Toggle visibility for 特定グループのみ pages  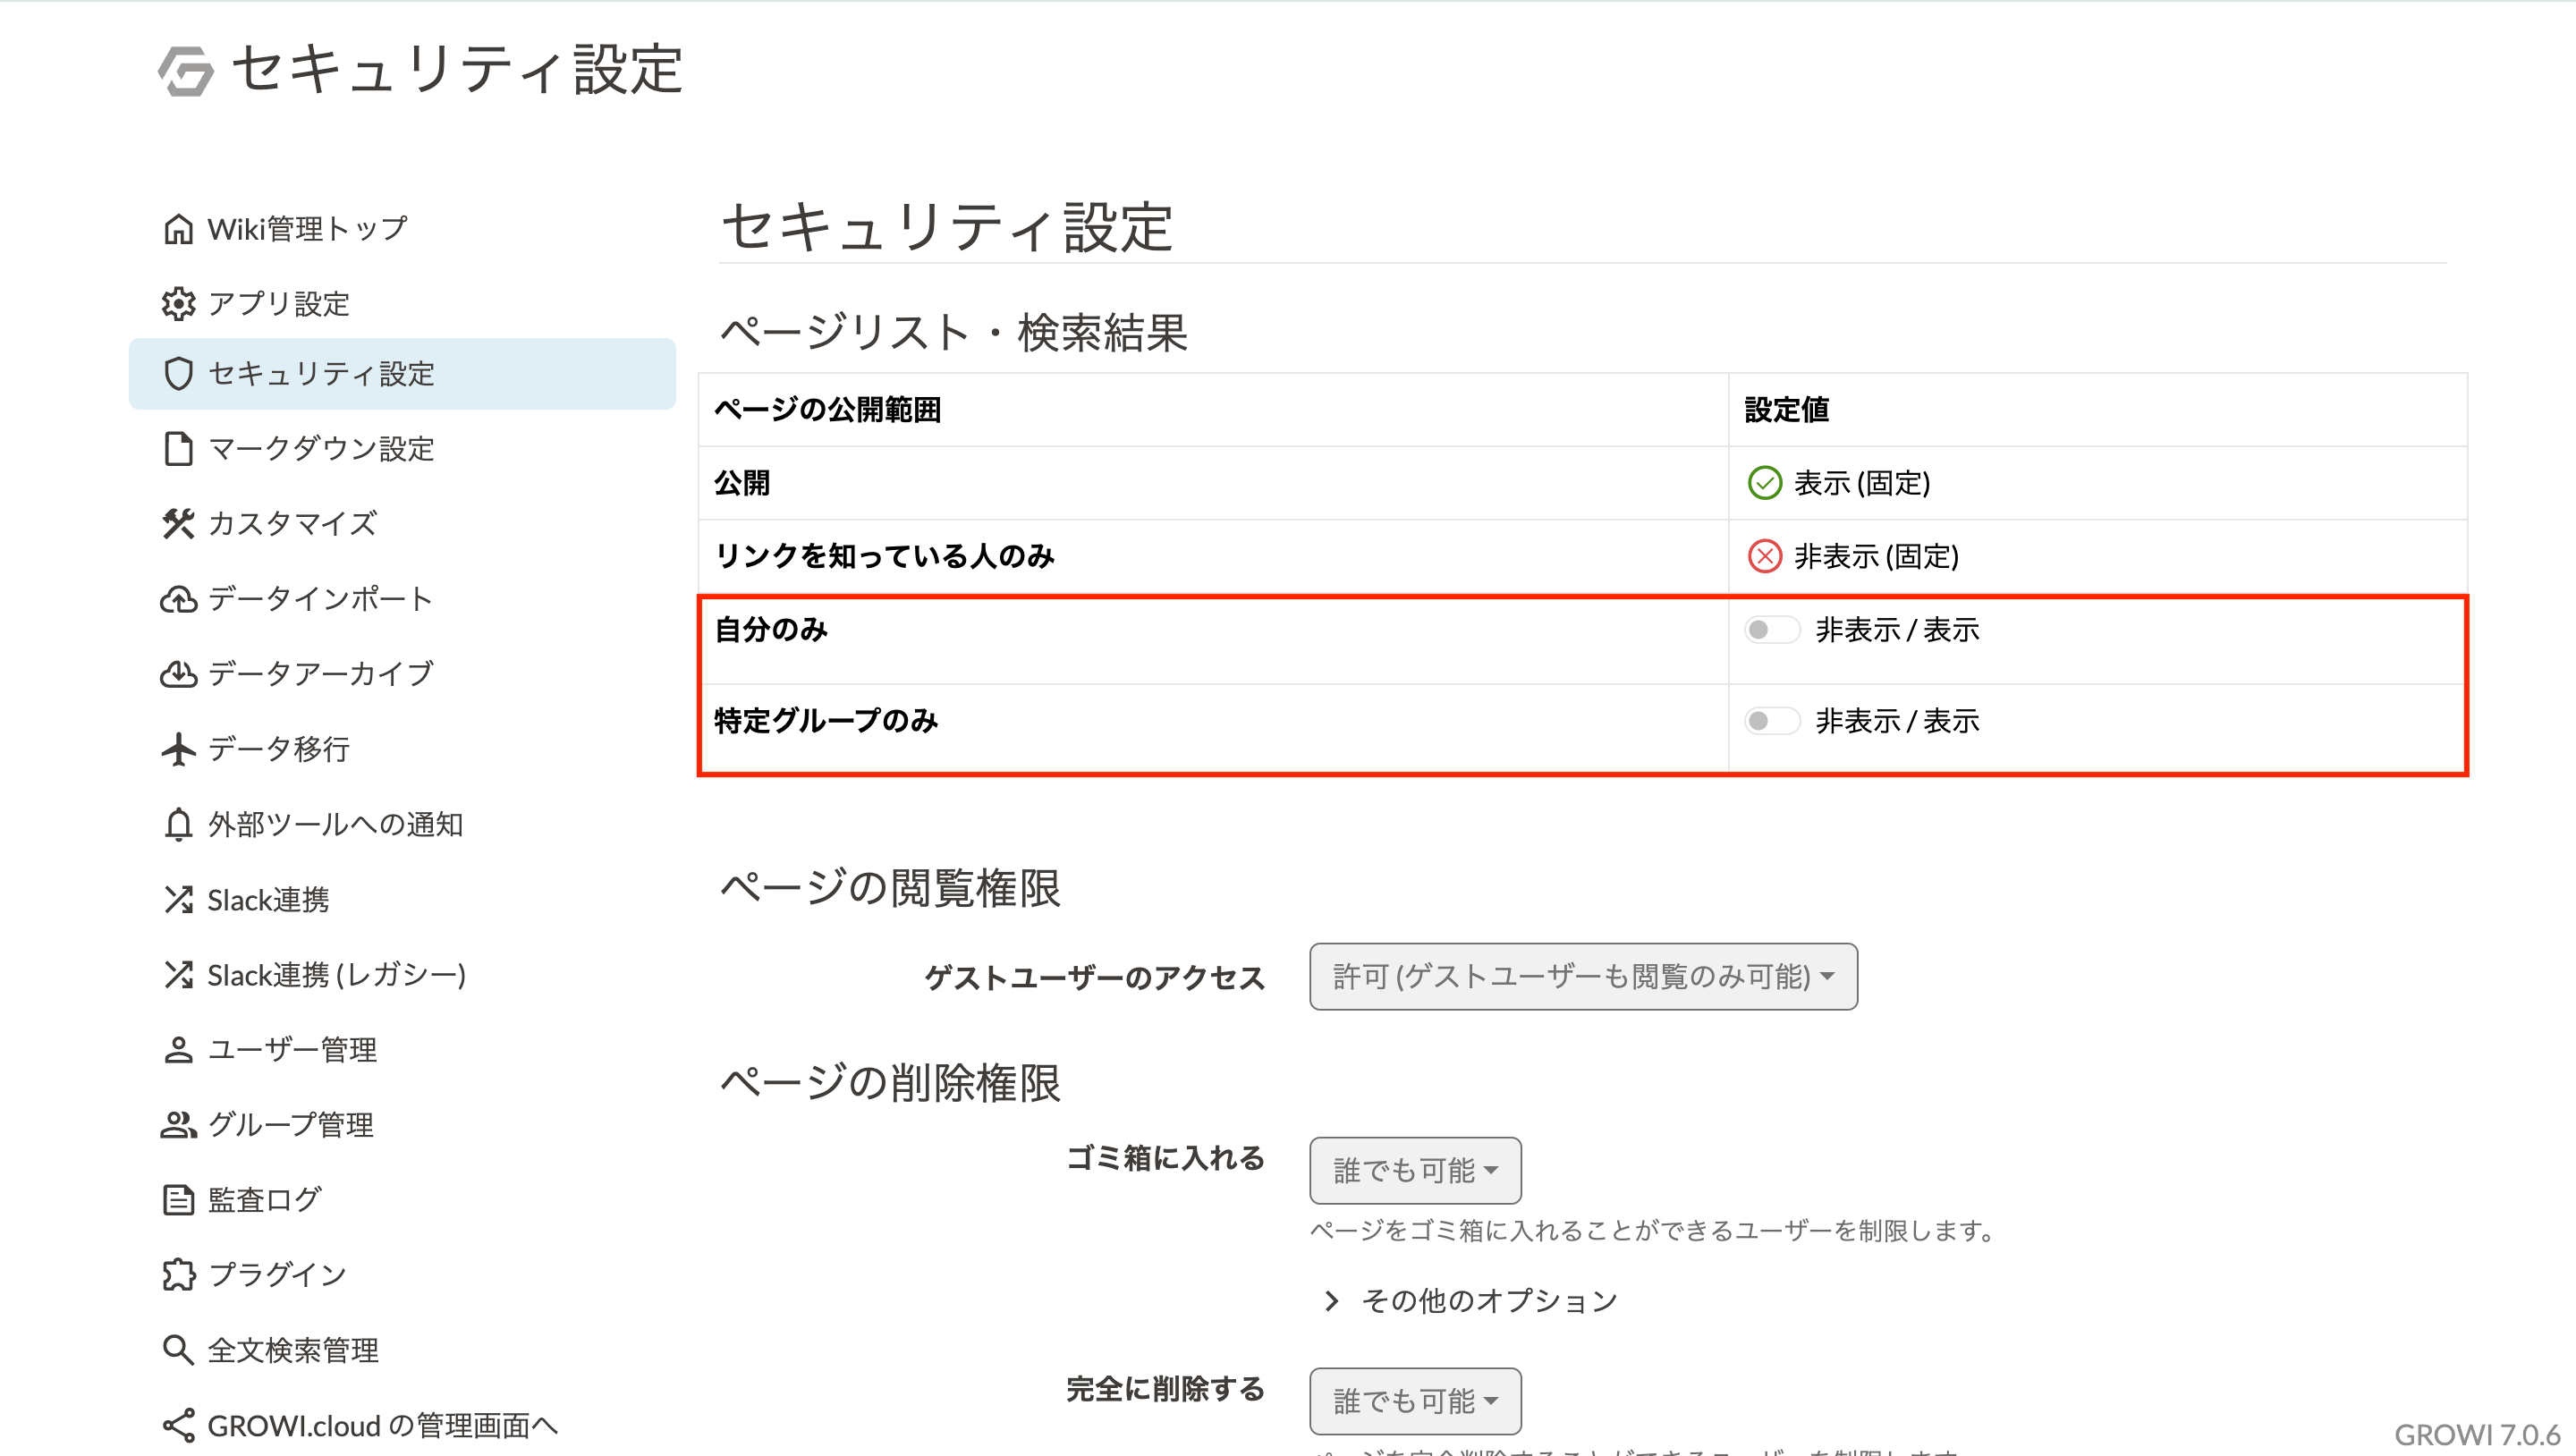(x=1771, y=721)
